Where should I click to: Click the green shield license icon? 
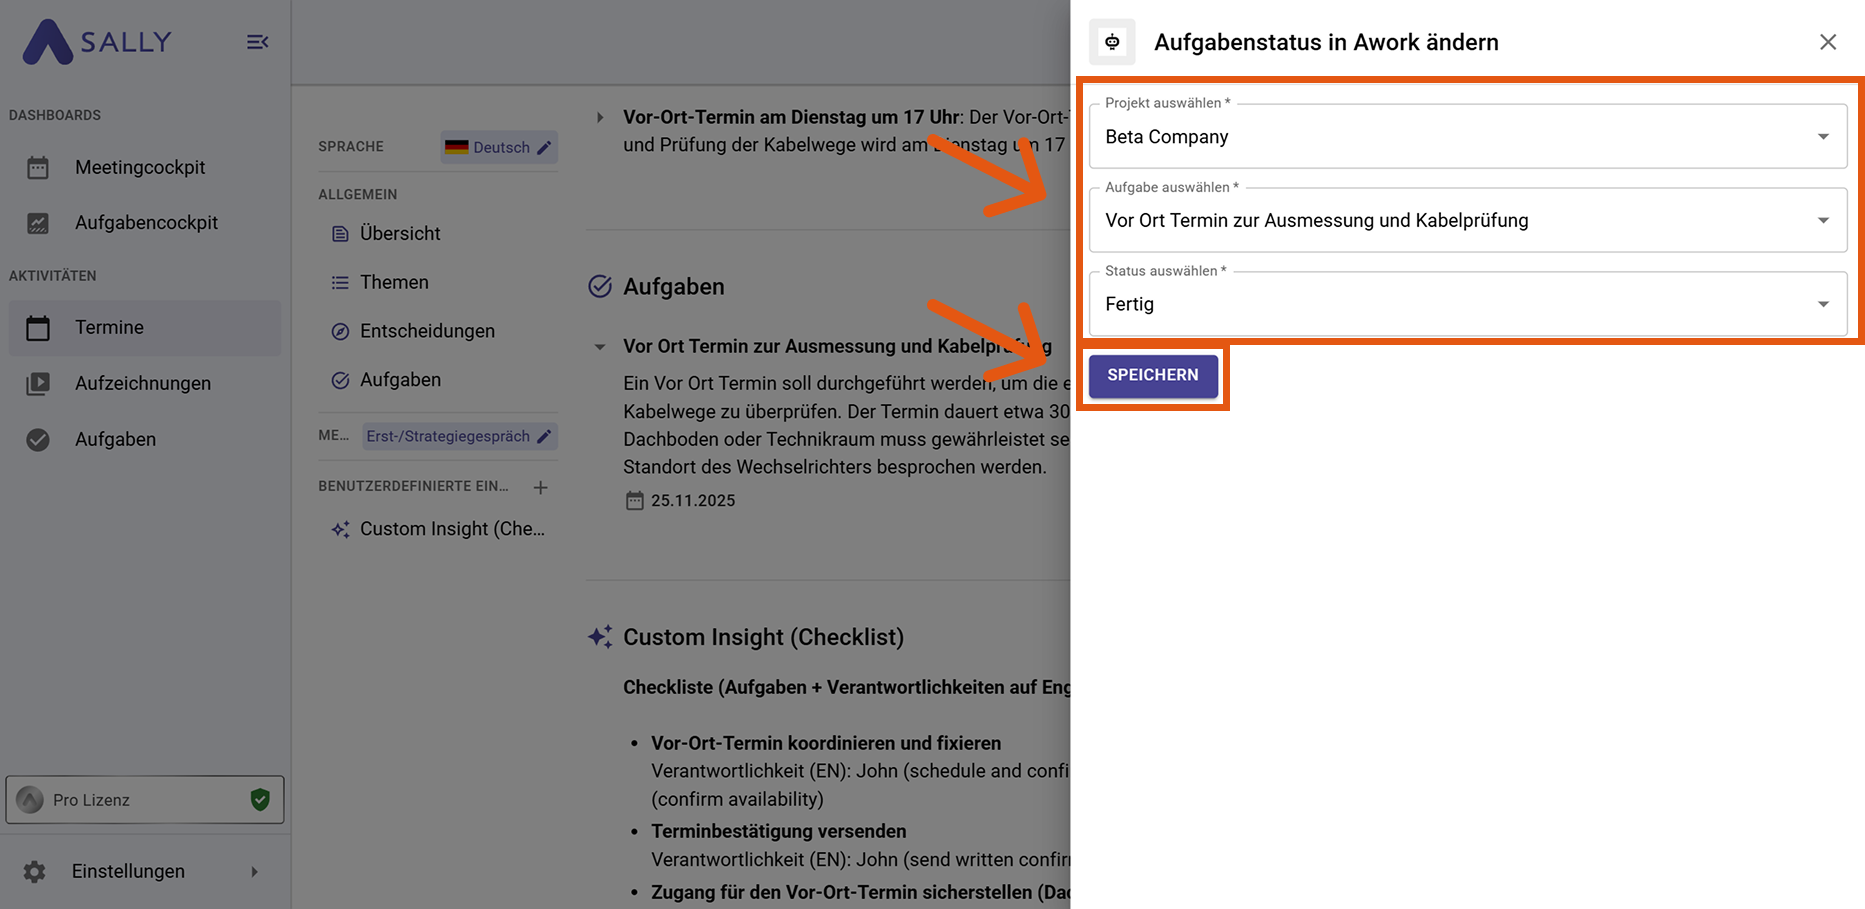pos(260,799)
